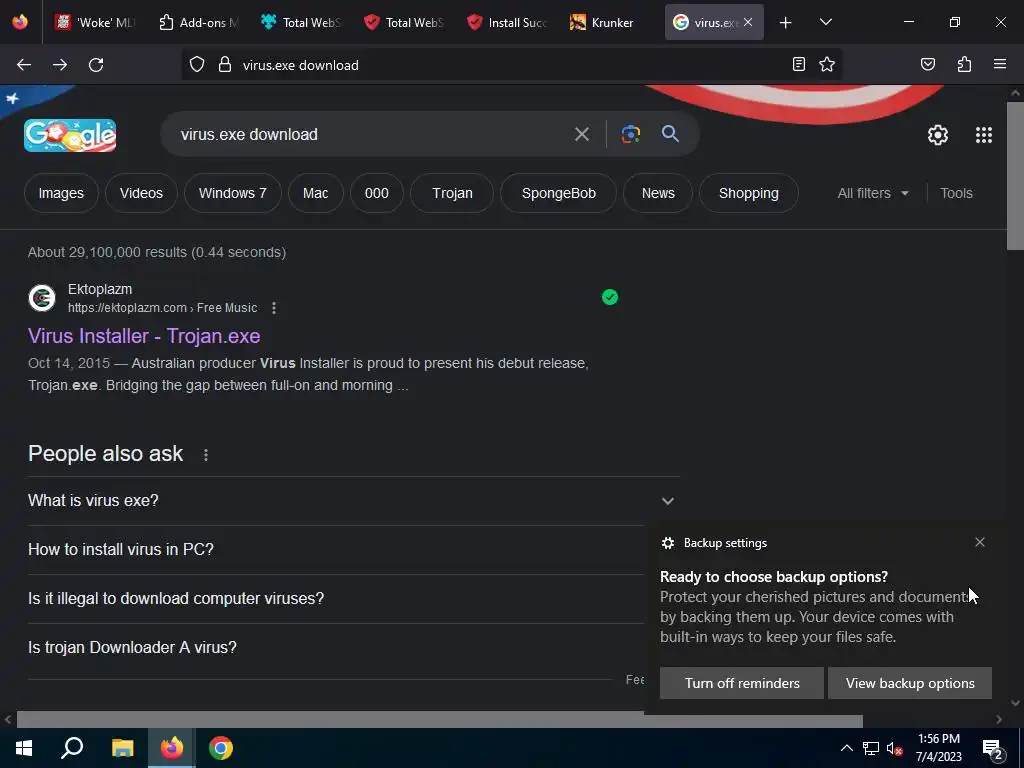Expand 'How to install virus in PC?'

pos(336,550)
